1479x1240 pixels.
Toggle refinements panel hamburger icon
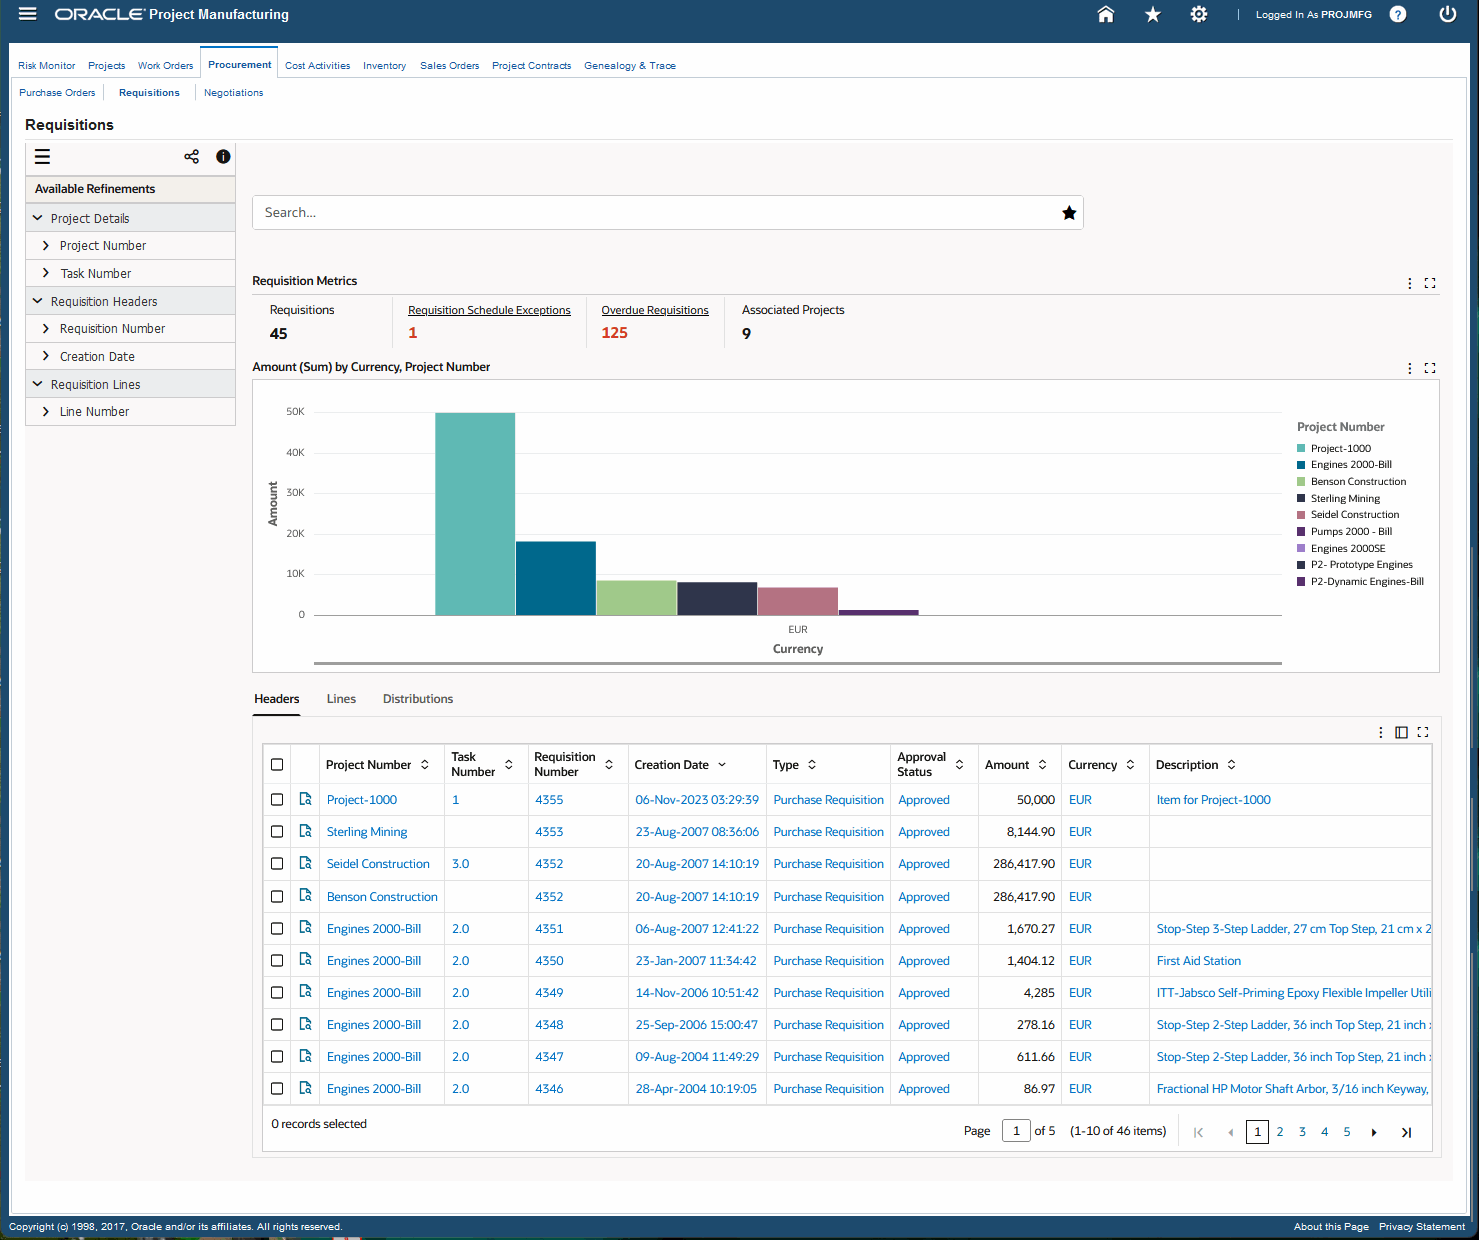pyautogui.click(x=42, y=156)
